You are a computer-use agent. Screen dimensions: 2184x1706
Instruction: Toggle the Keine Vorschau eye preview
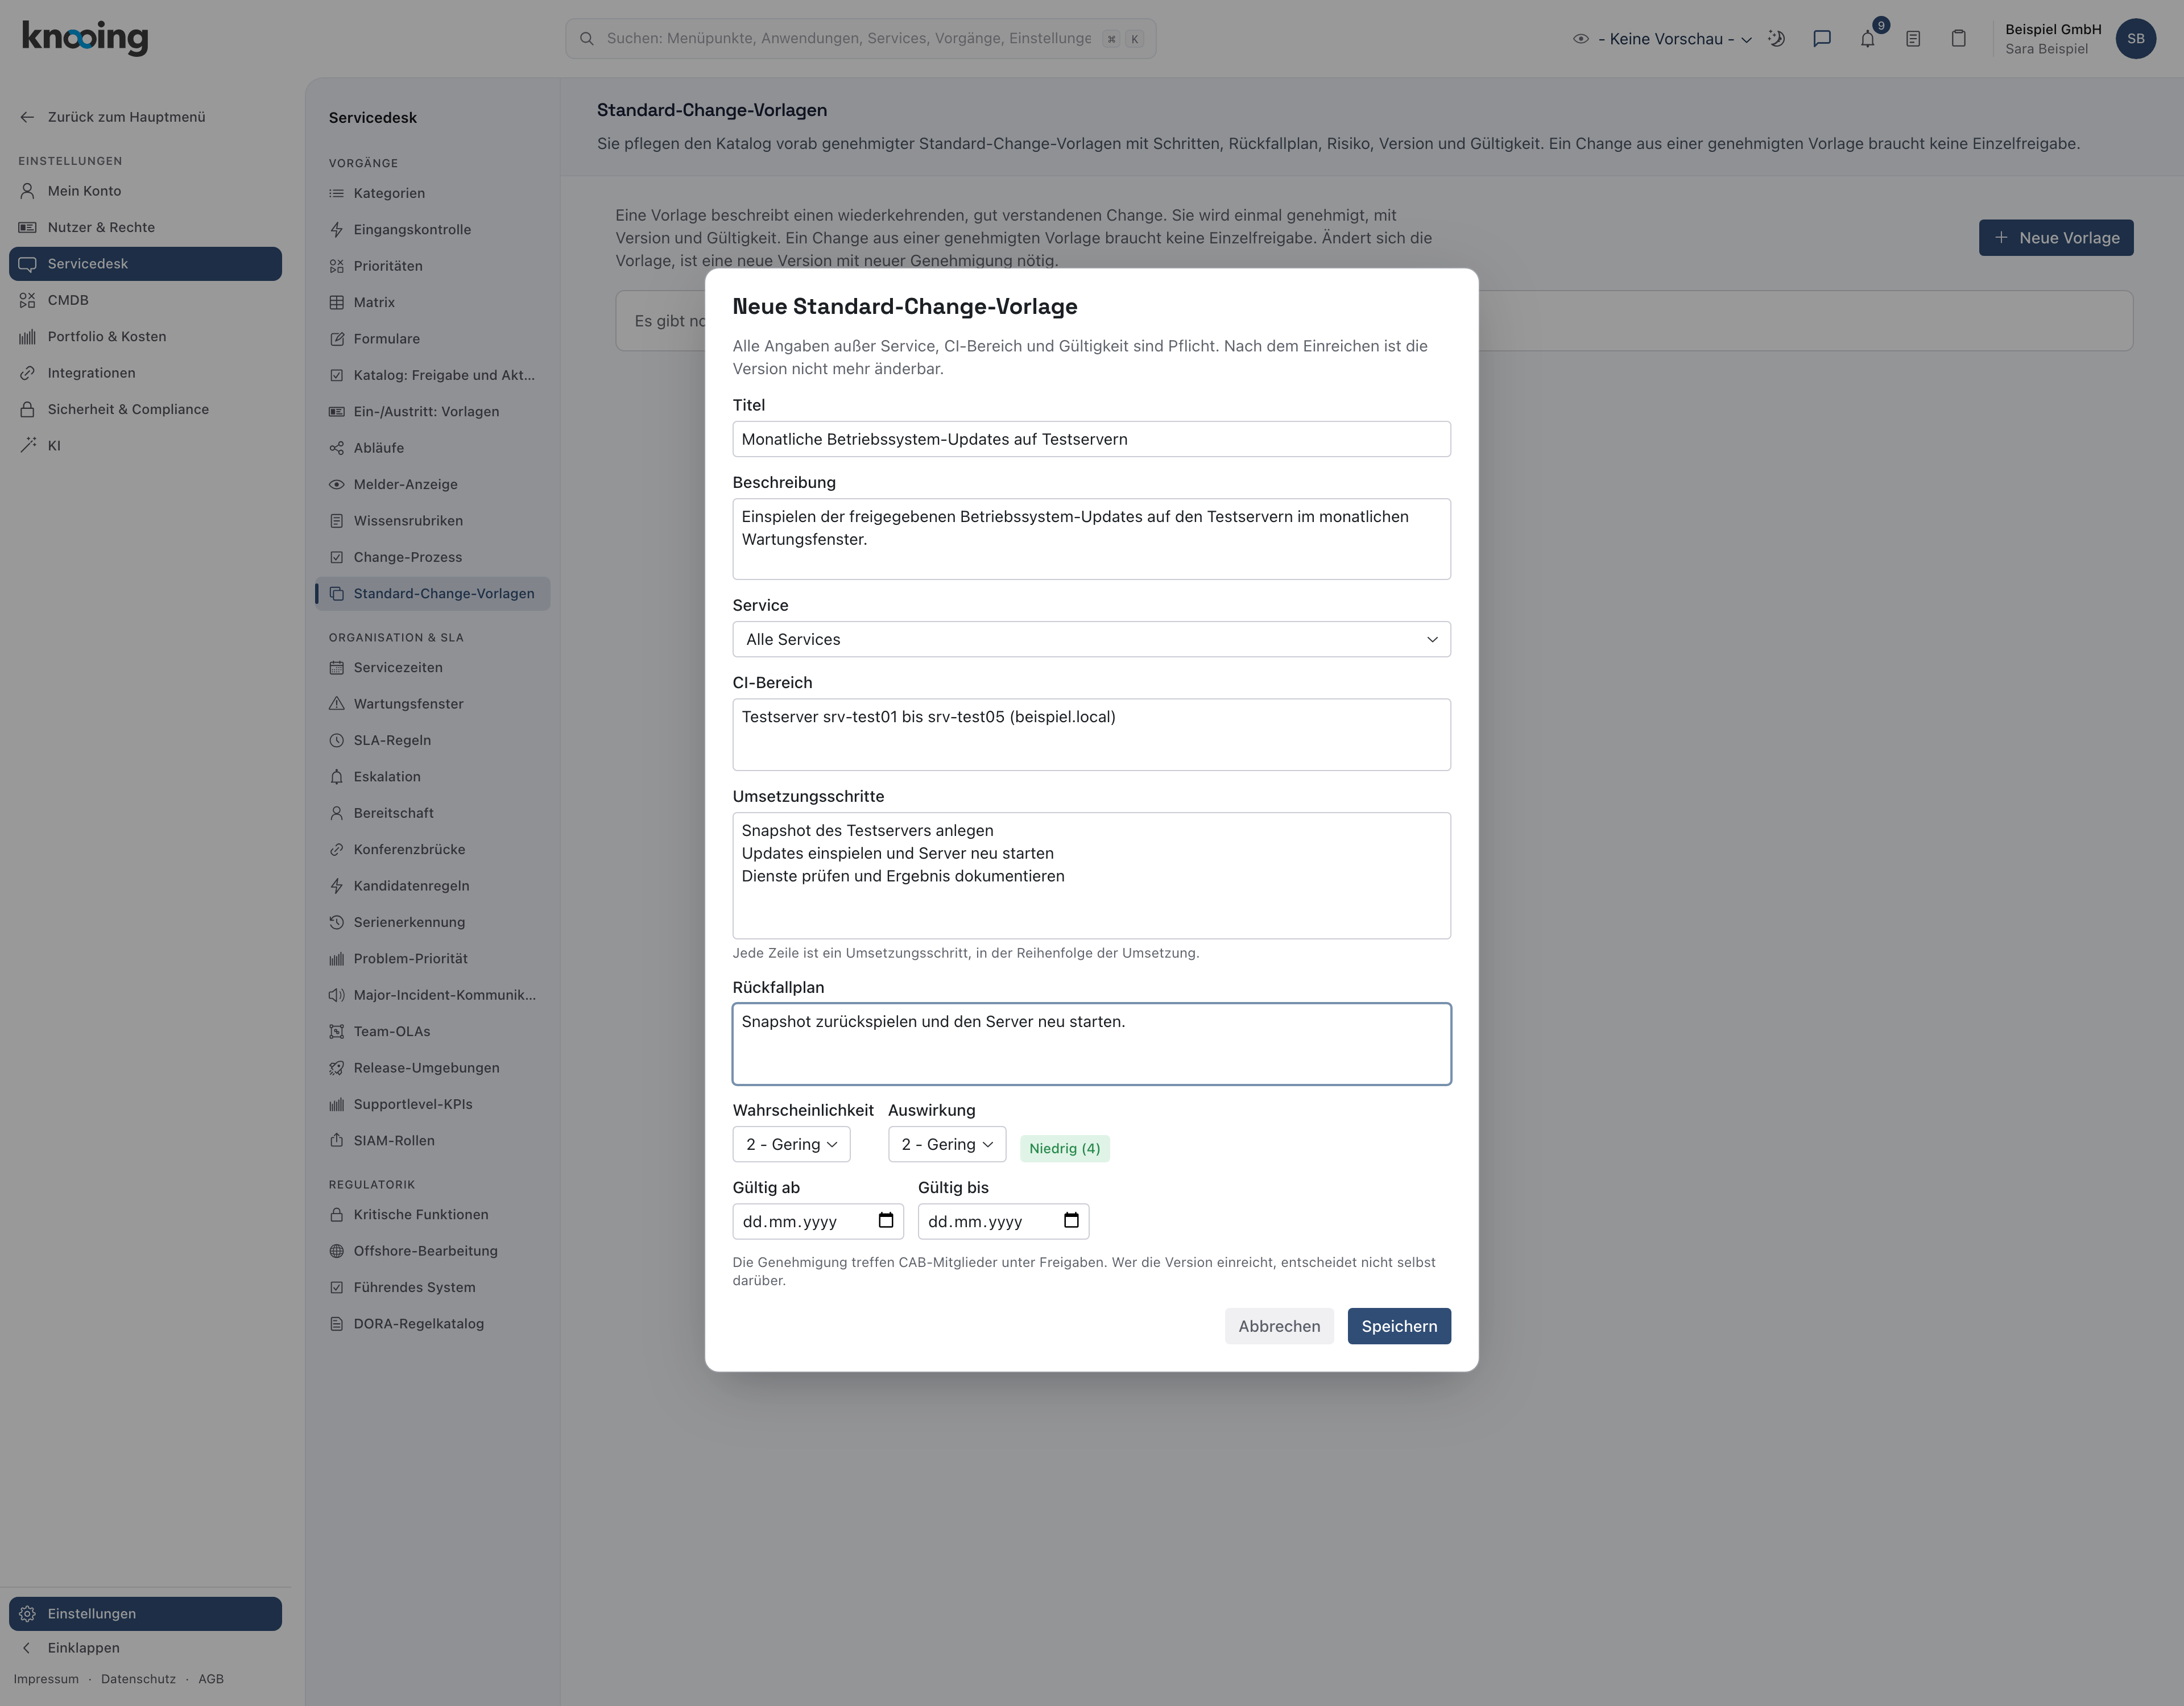pyautogui.click(x=1581, y=39)
